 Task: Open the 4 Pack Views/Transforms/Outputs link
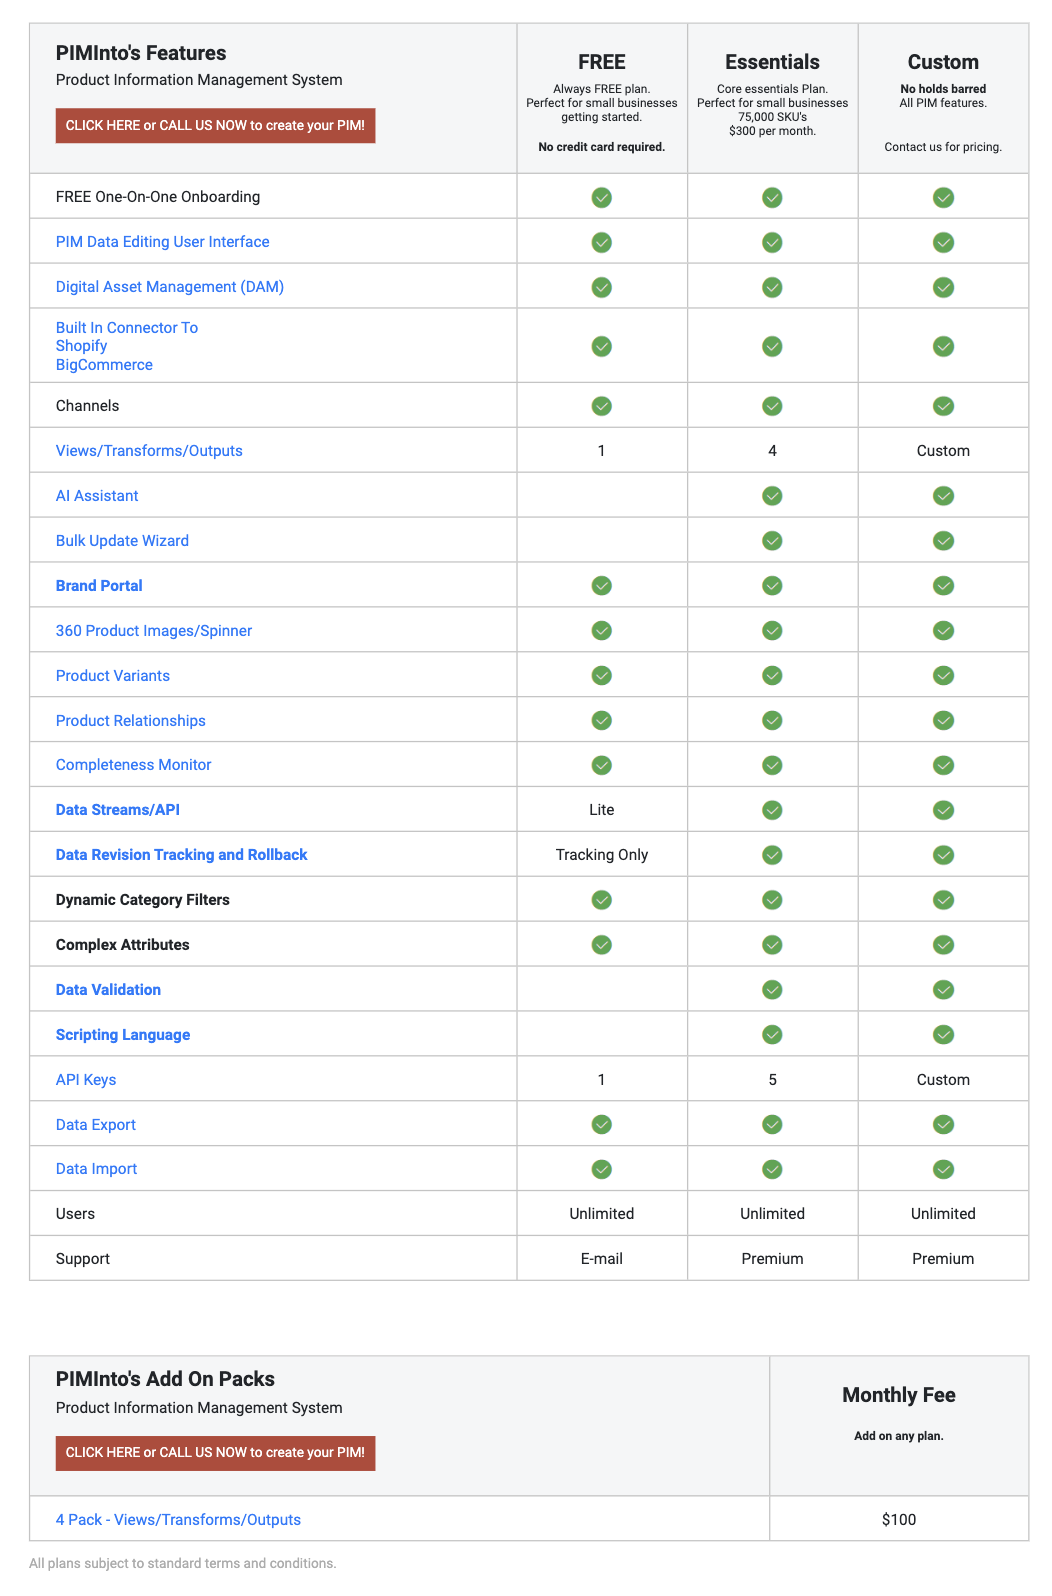click(178, 1519)
